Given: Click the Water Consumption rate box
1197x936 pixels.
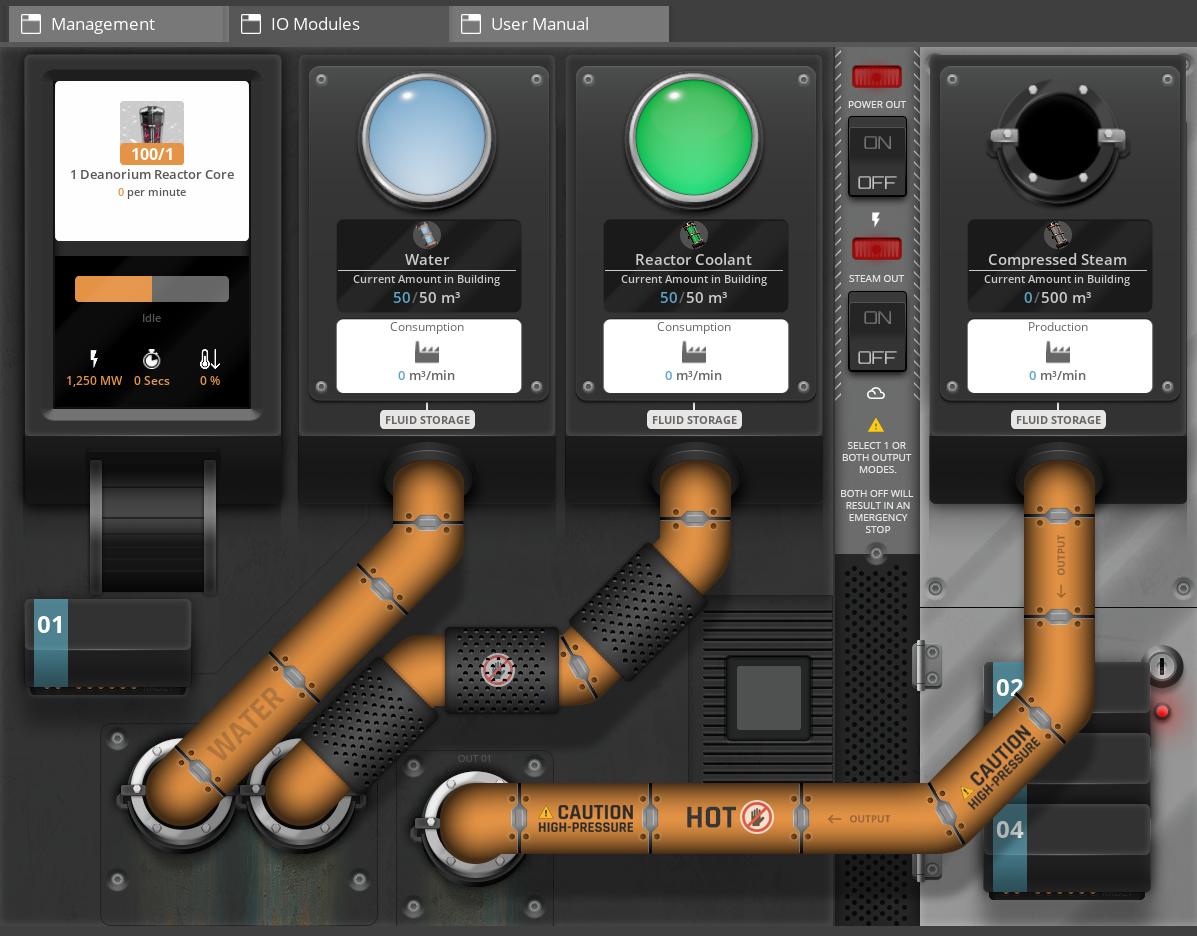Looking at the screenshot, I should tap(429, 356).
